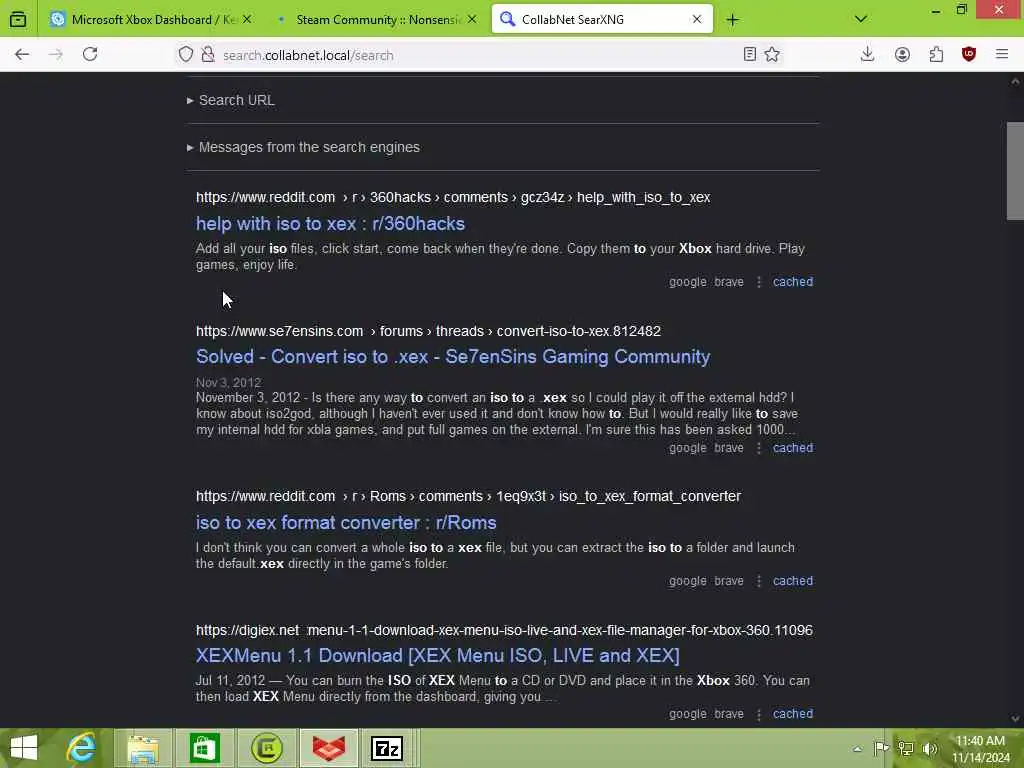Open more options dots for XEXMenu result
Image resolution: width=1024 pixels, height=768 pixels.
(759, 714)
